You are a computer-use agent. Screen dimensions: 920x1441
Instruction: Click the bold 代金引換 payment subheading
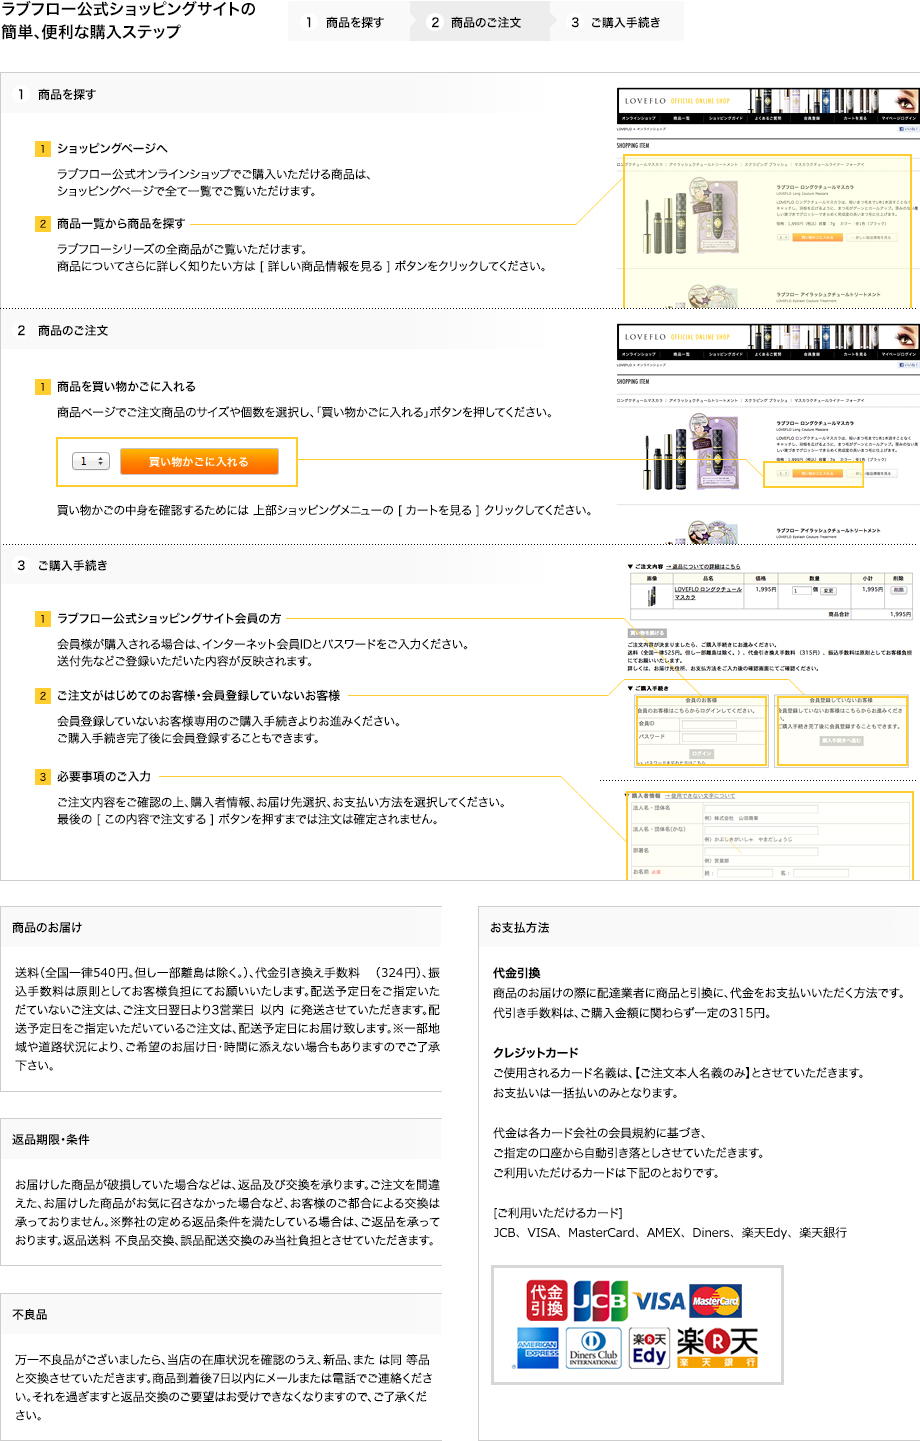tap(517, 972)
